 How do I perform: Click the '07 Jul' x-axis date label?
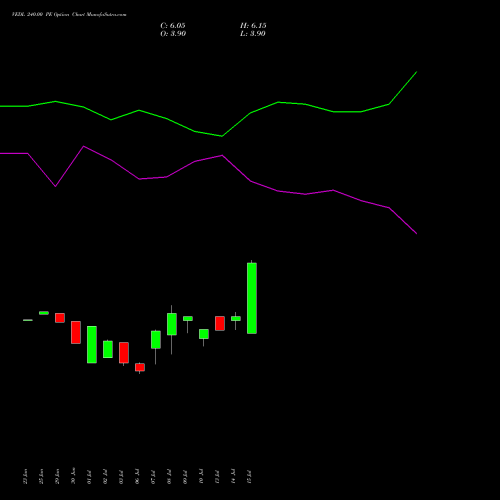click(x=153, y=477)
